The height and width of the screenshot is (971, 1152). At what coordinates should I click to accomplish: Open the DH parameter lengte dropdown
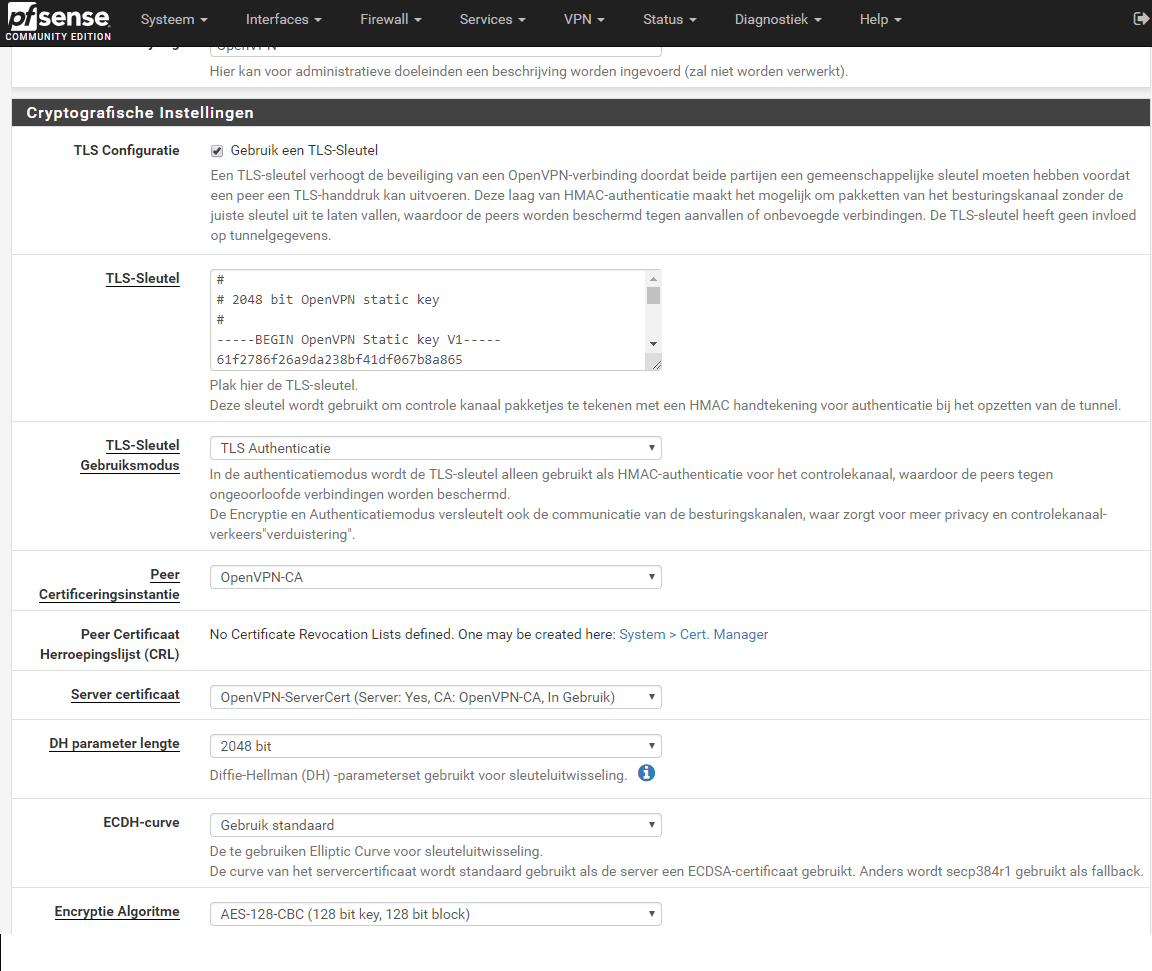coord(436,746)
